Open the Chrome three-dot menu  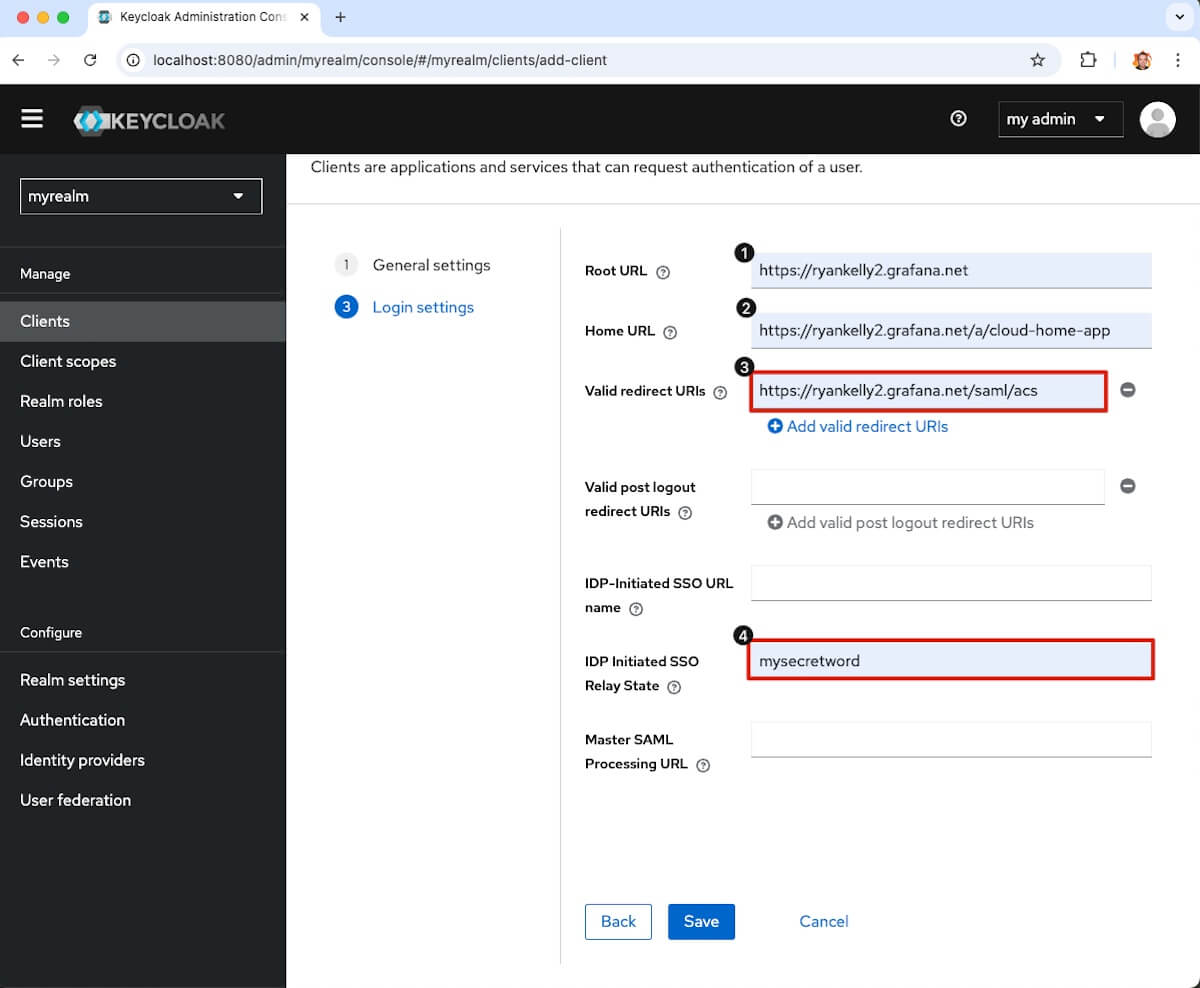pyautogui.click(x=1179, y=60)
